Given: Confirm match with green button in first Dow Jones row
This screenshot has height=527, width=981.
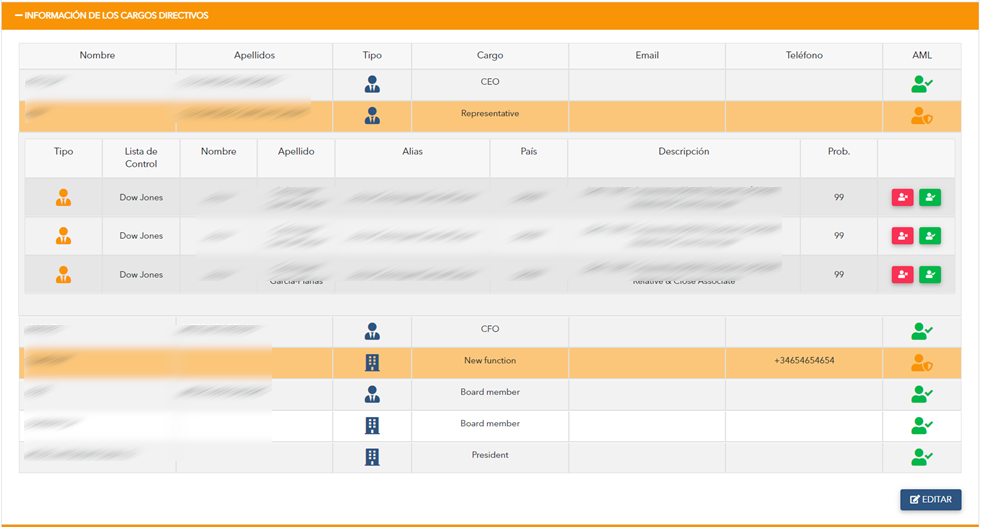Looking at the screenshot, I should (930, 198).
